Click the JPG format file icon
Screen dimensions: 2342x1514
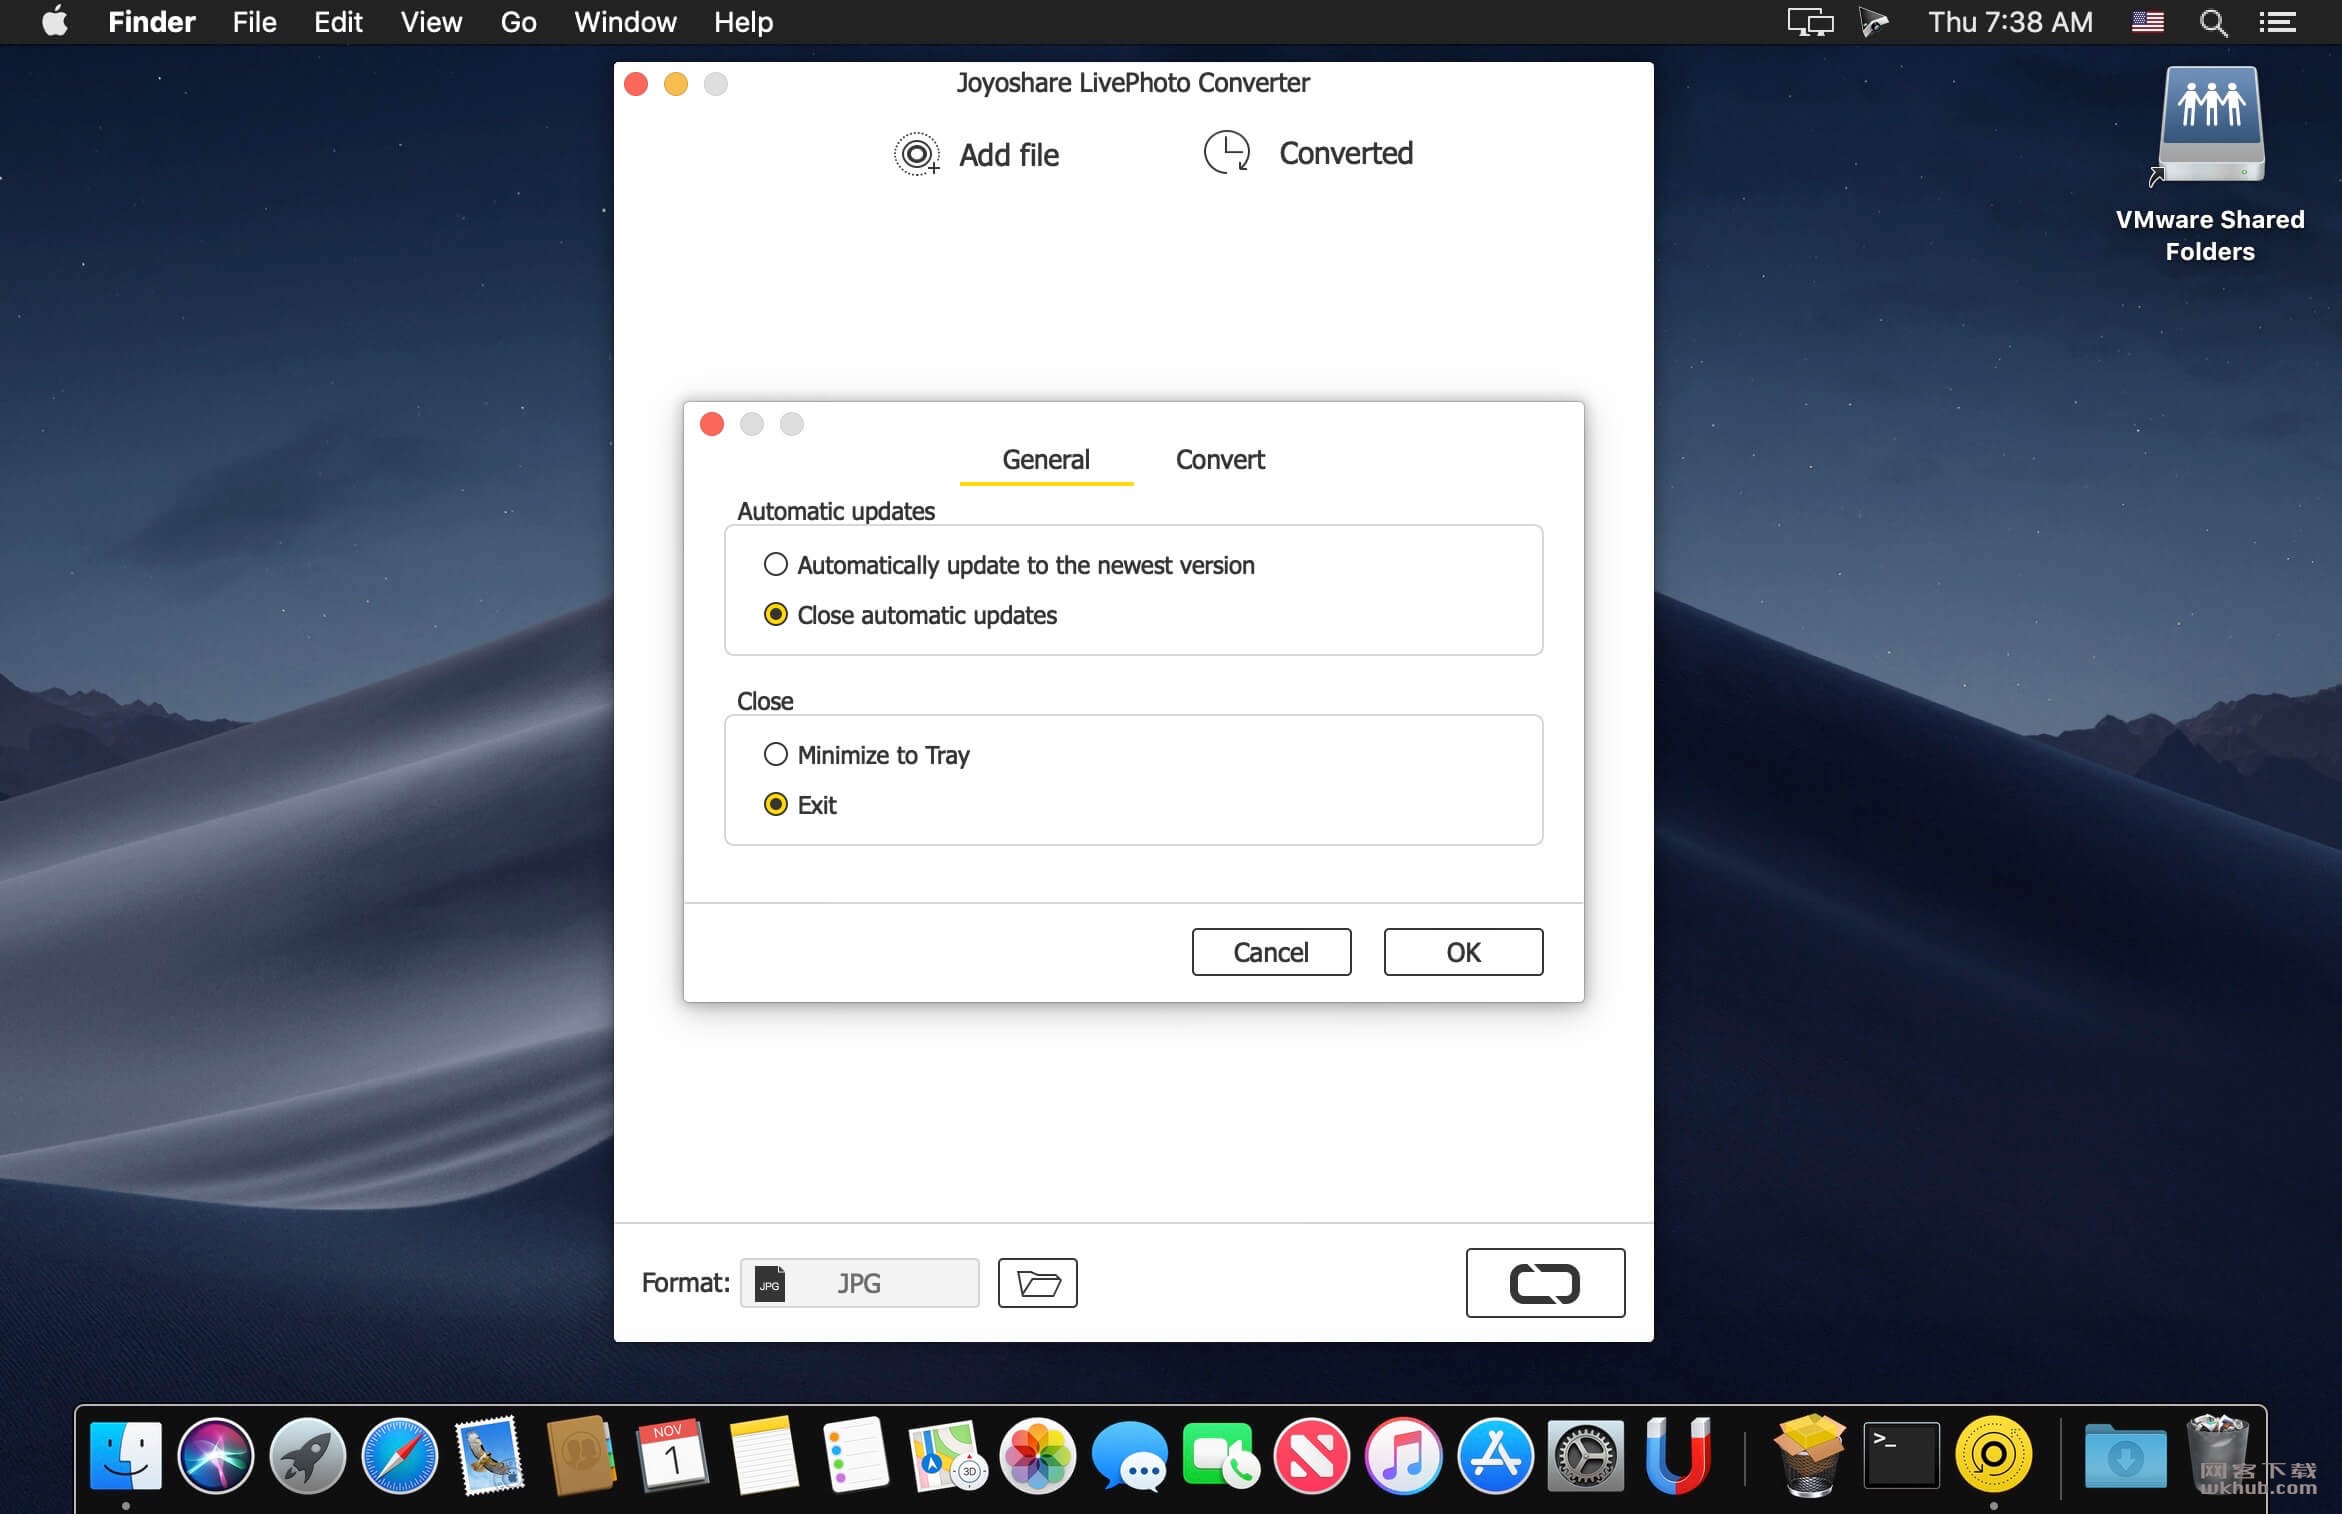coord(770,1283)
